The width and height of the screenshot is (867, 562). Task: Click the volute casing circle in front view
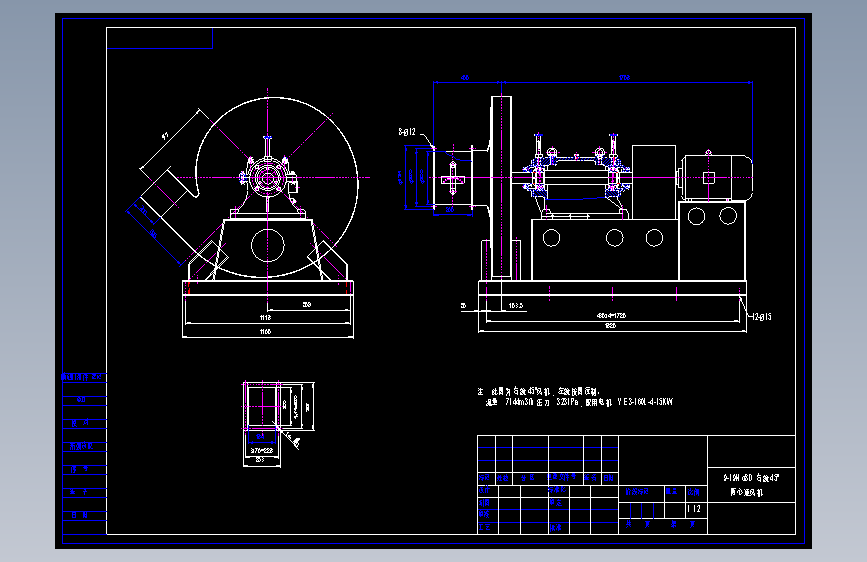tap(276, 187)
